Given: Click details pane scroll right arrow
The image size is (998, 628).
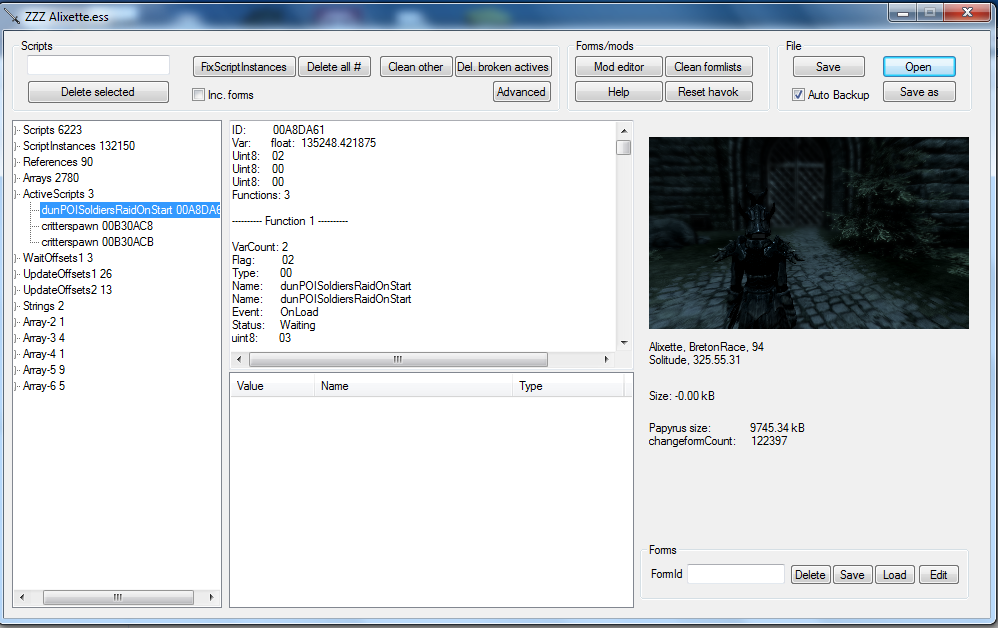Looking at the screenshot, I should [607, 359].
